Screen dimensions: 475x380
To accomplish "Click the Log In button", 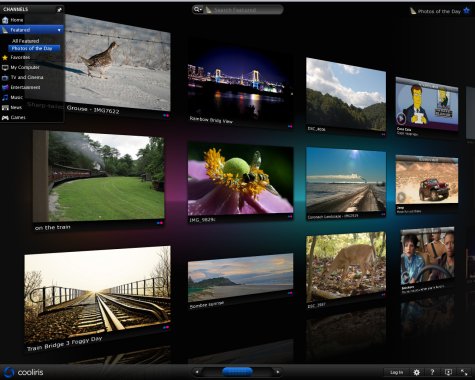I will pyautogui.click(x=396, y=372).
